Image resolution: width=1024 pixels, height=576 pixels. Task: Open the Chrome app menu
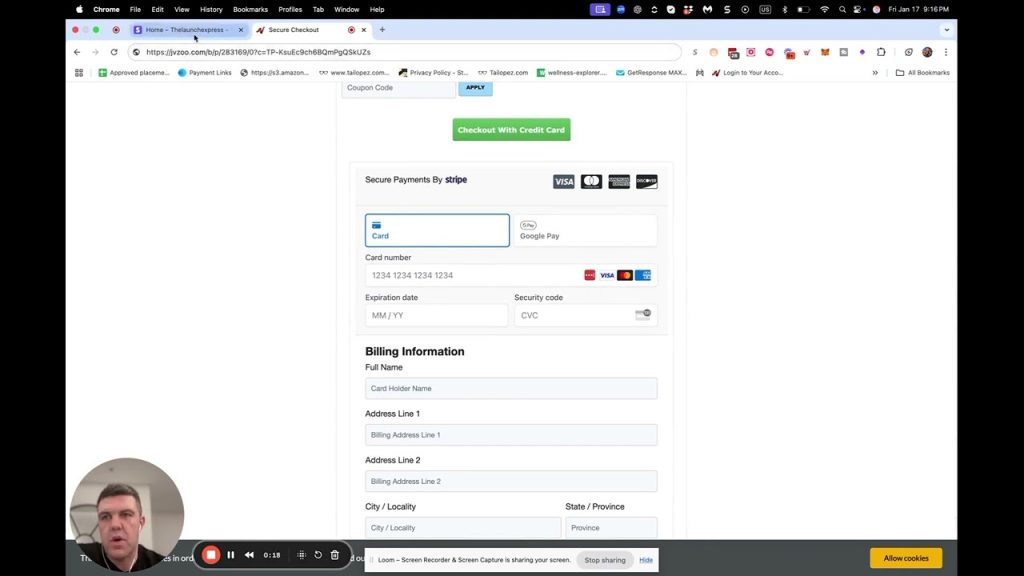106,9
